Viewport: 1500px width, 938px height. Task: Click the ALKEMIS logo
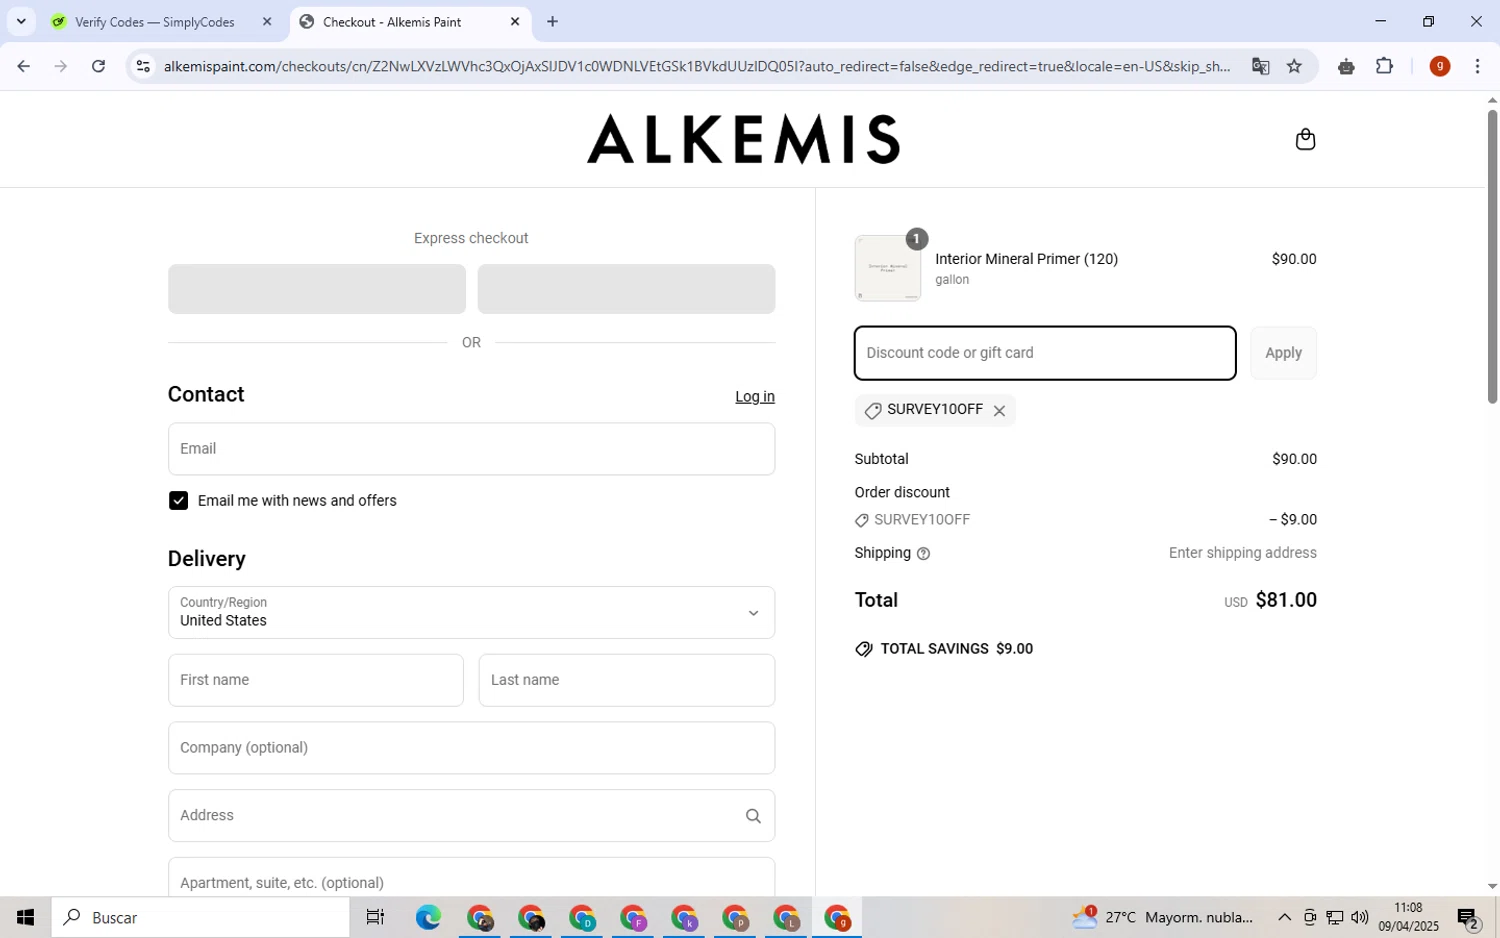743,139
